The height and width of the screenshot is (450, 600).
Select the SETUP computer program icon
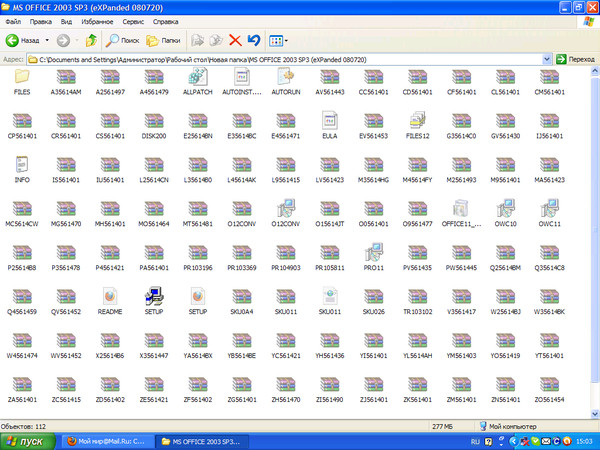tap(154, 297)
